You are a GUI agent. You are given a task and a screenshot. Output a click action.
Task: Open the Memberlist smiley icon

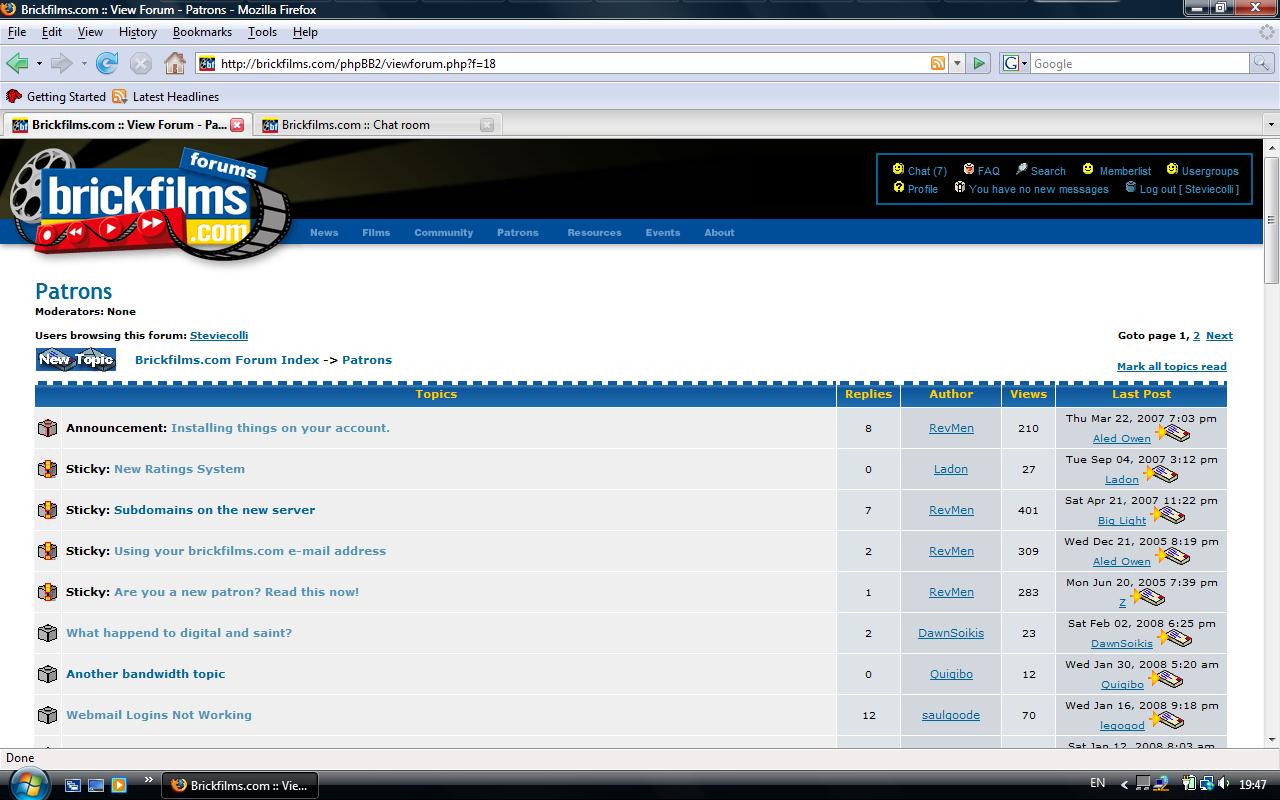tap(1087, 170)
